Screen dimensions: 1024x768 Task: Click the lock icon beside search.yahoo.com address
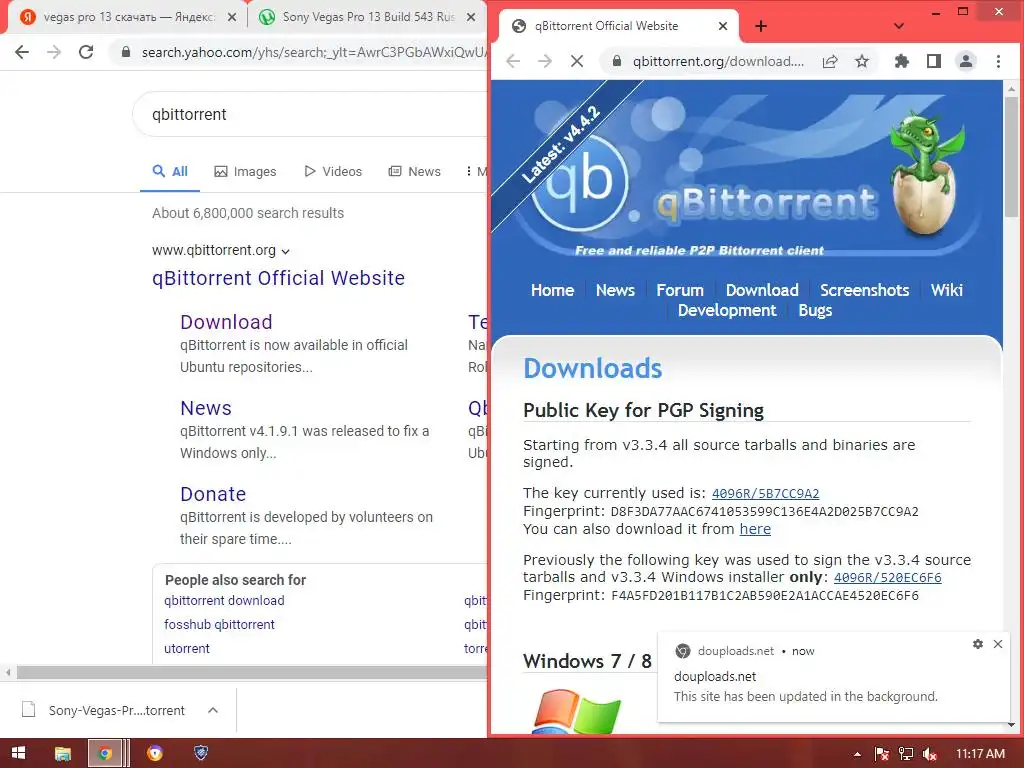pyautogui.click(x=126, y=52)
